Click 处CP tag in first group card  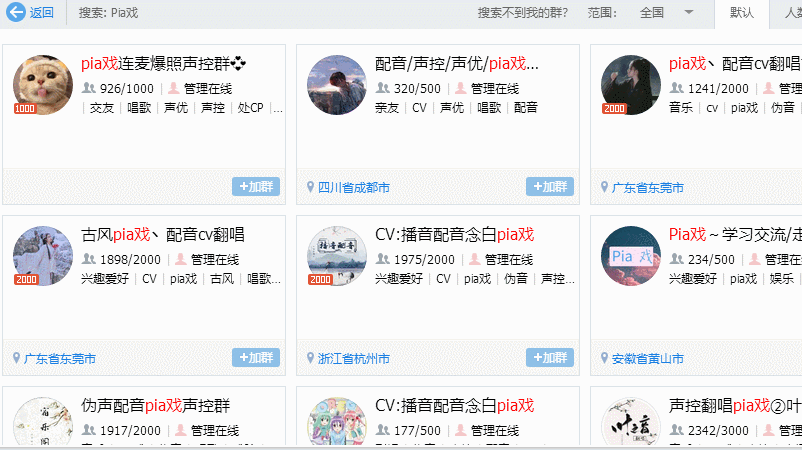pos(251,108)
